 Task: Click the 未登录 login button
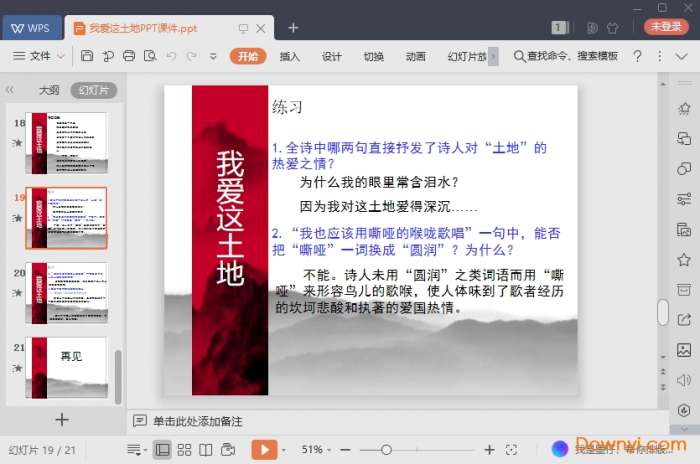[666, 27]
